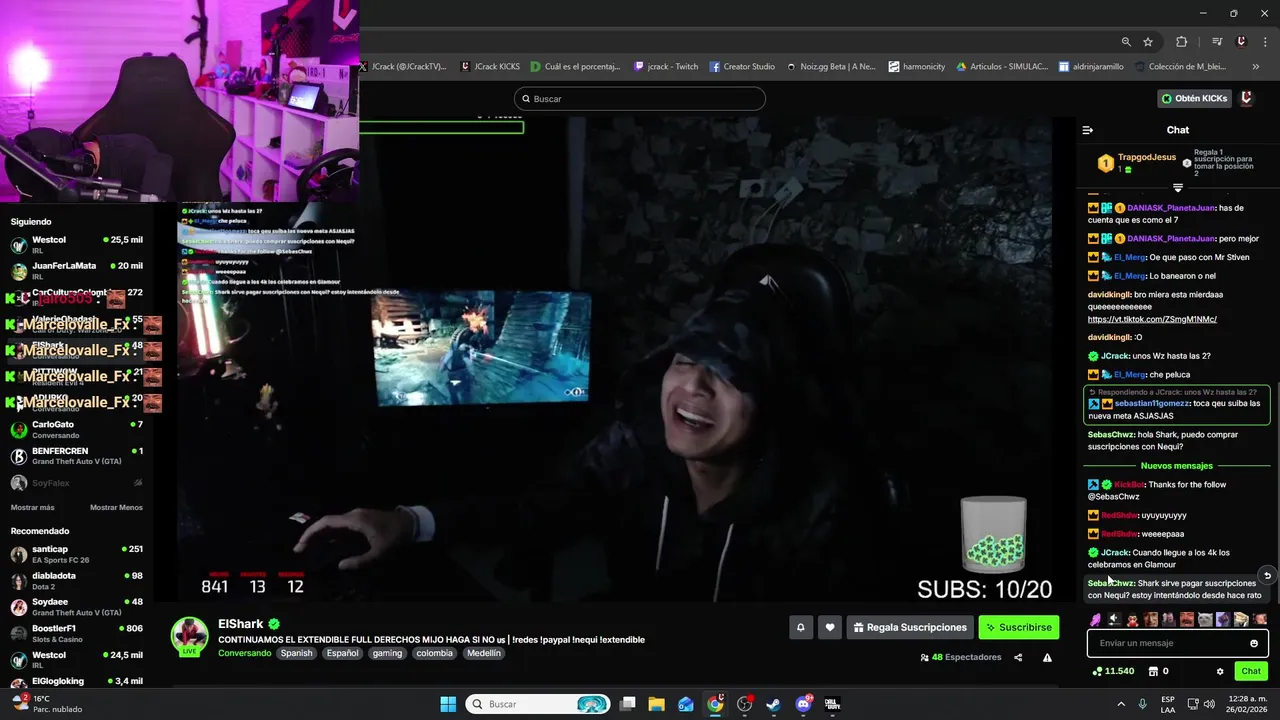Screen dimensions: 1280x720
Task: Click Obtén KICKs button
Action: click(1194, 98)
